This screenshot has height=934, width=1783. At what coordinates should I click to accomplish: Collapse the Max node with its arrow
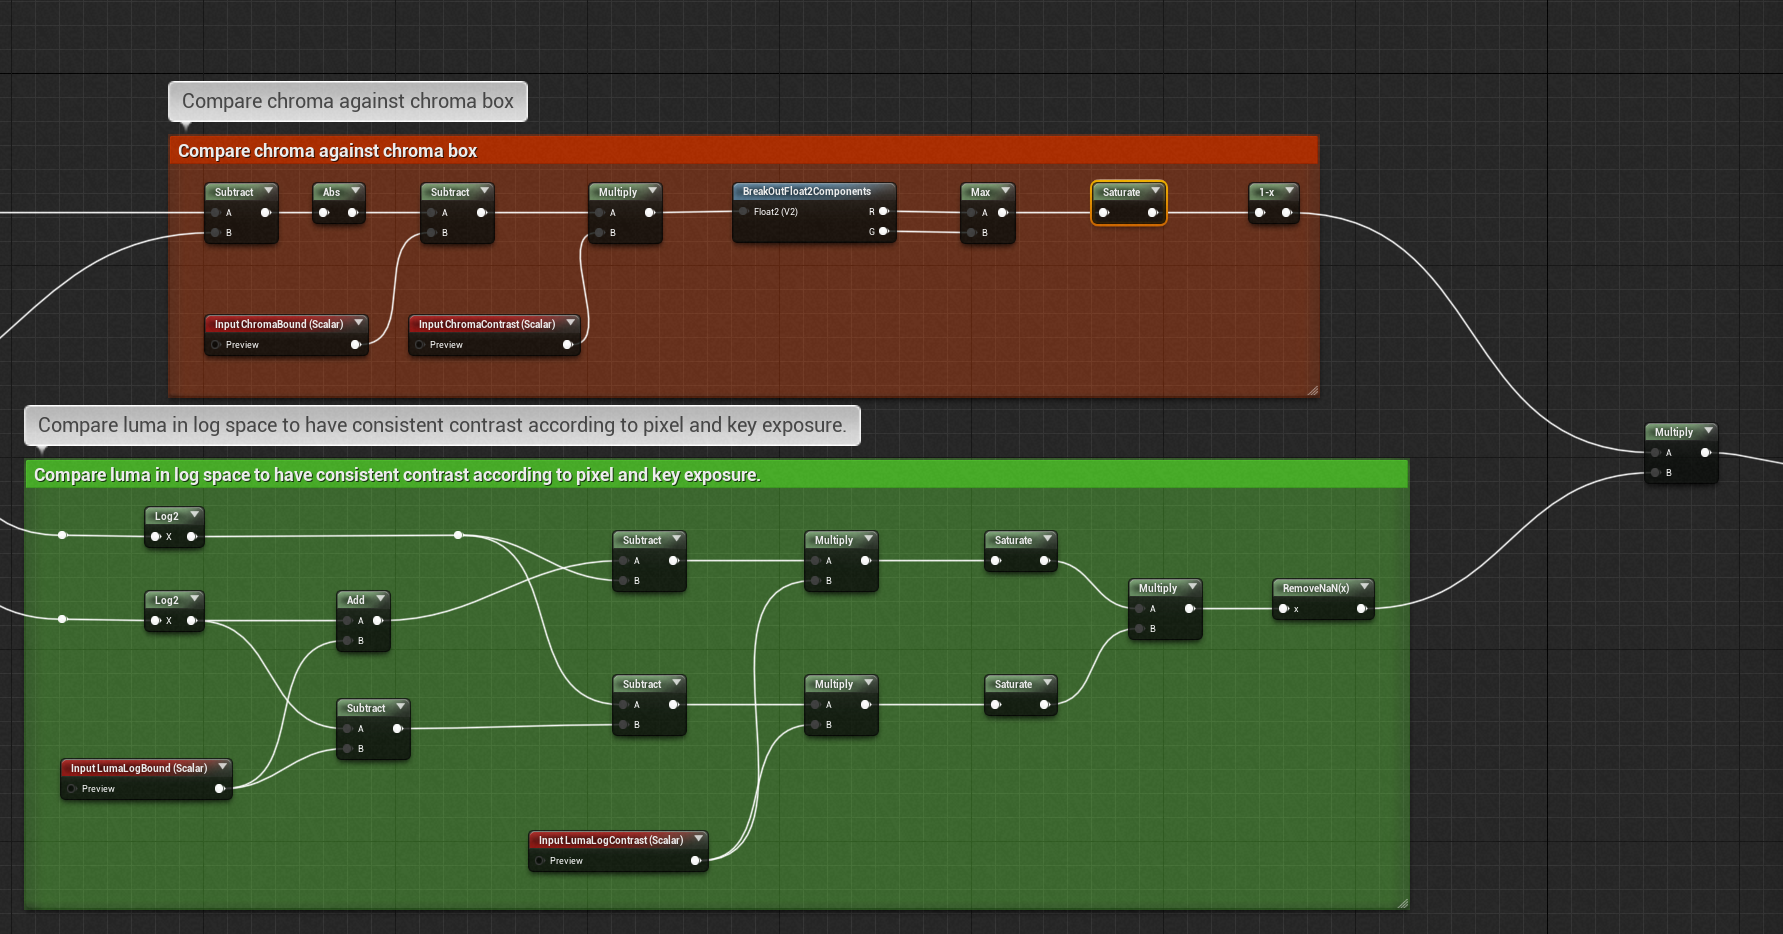click(1005, 190)
